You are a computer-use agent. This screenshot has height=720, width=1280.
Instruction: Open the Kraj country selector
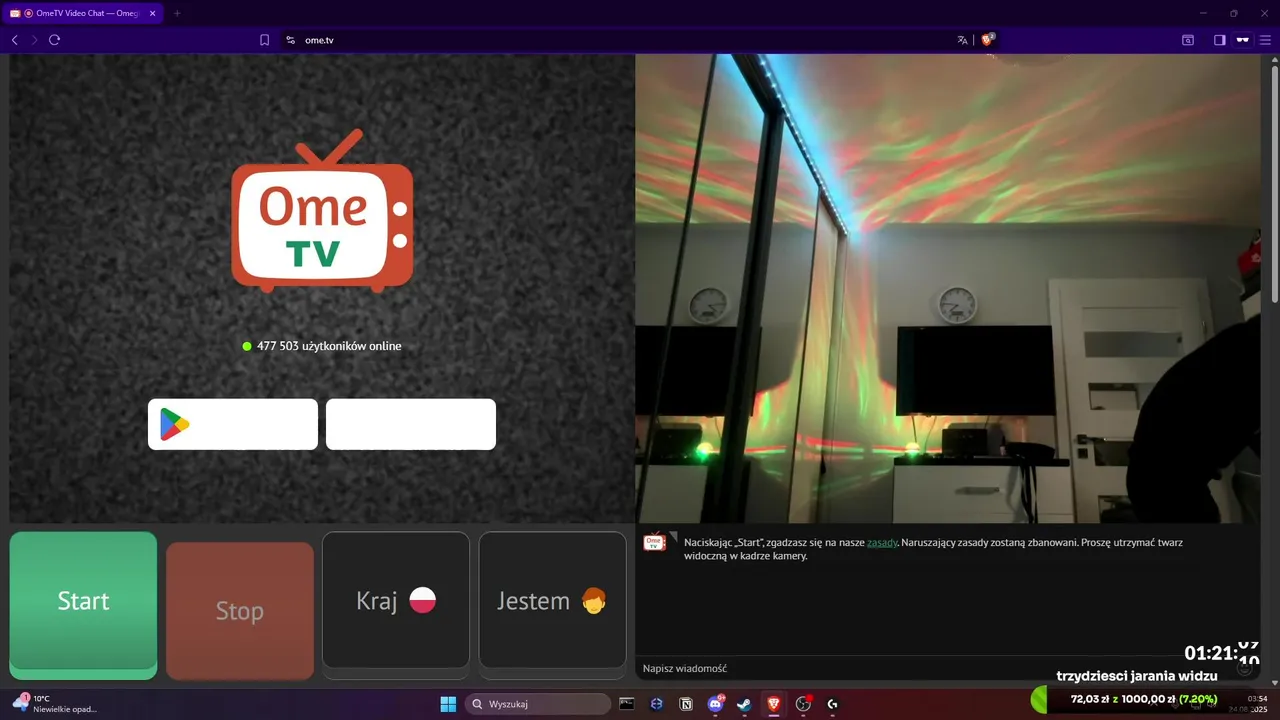(x=396, y=600)
